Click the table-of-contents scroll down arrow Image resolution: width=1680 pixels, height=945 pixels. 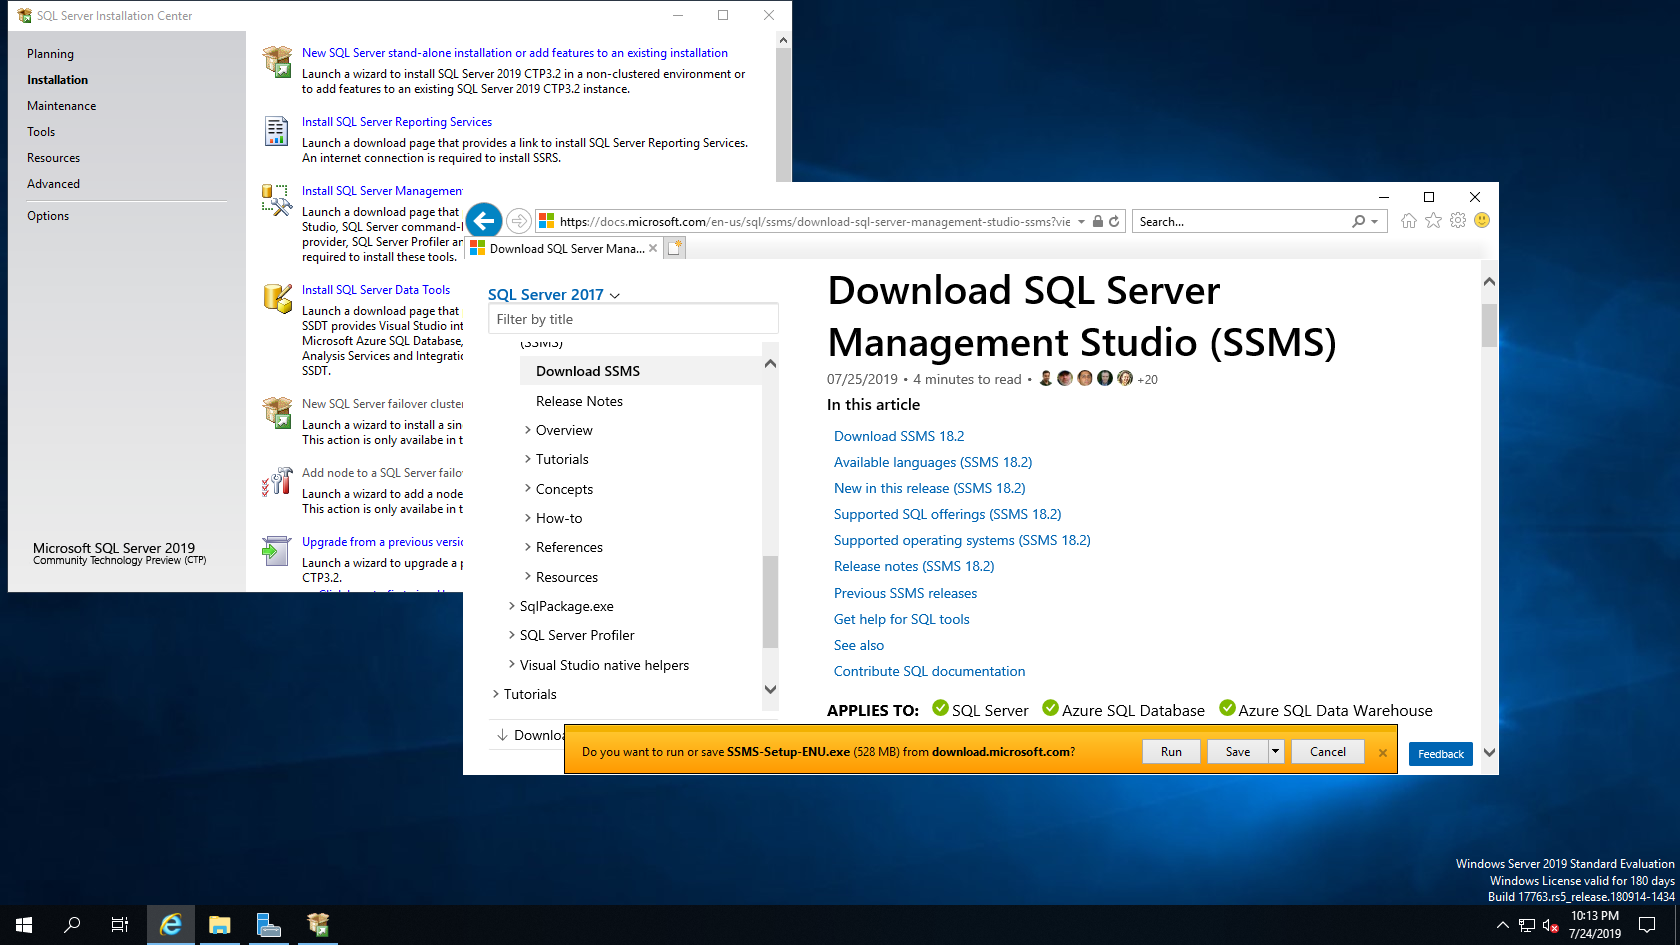[x=770, y=689]
